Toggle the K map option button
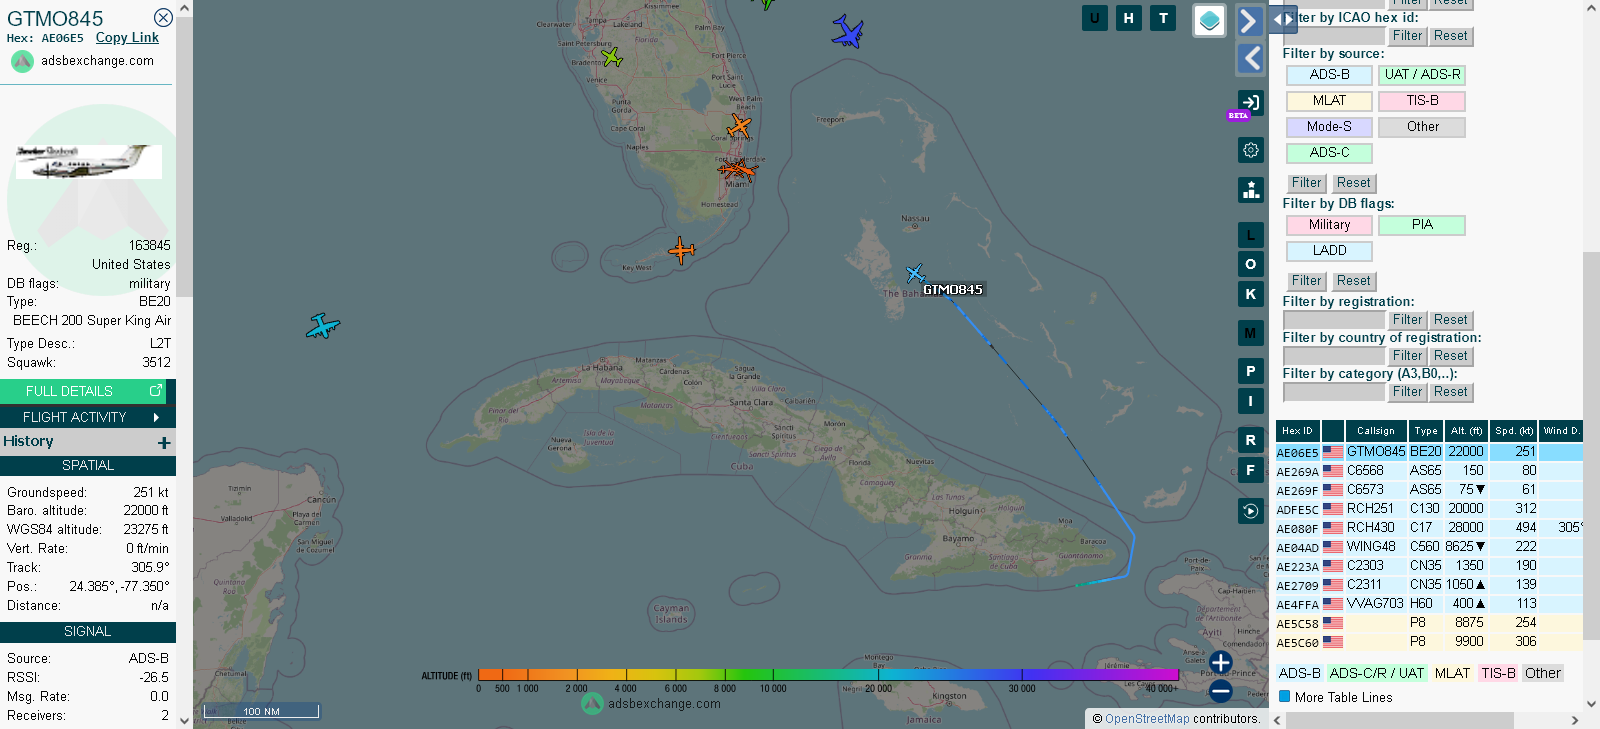 1250,294
